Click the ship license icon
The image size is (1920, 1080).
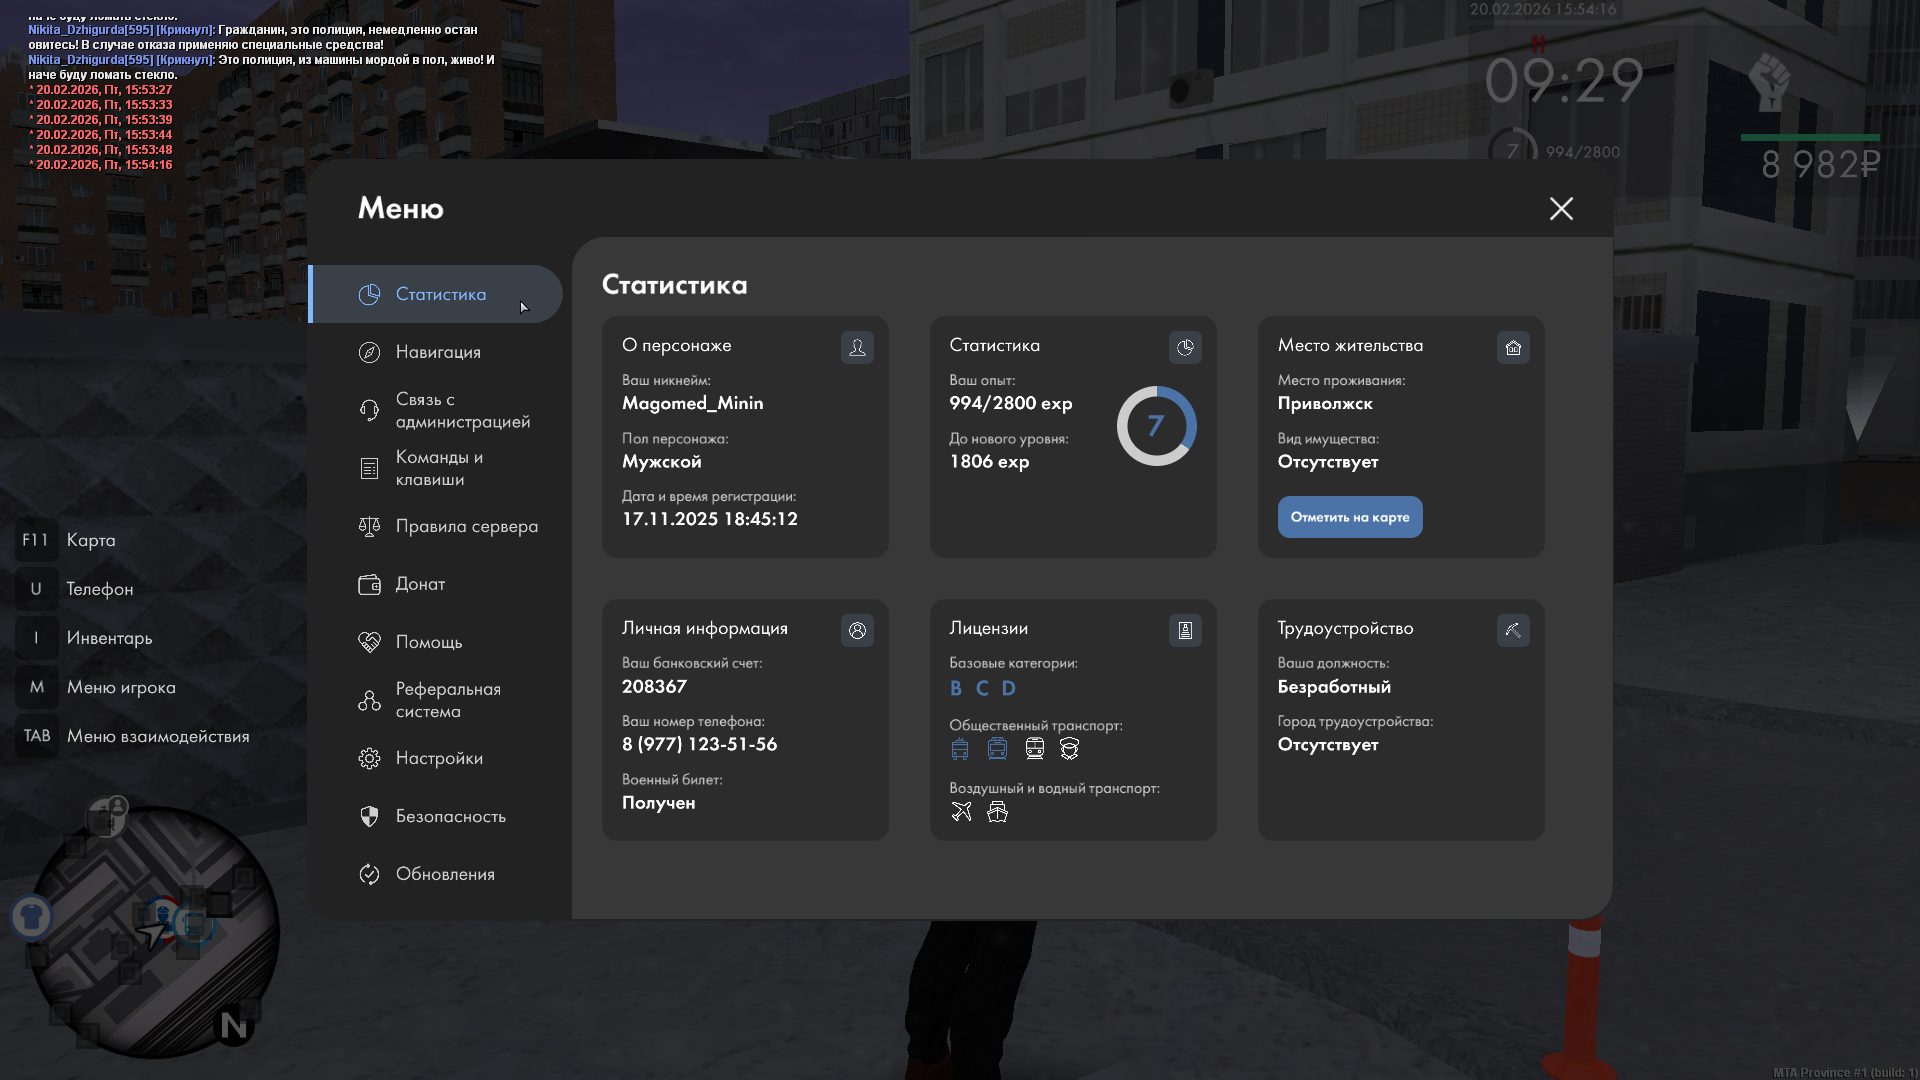pyautogui.click(x=997, y=812)
